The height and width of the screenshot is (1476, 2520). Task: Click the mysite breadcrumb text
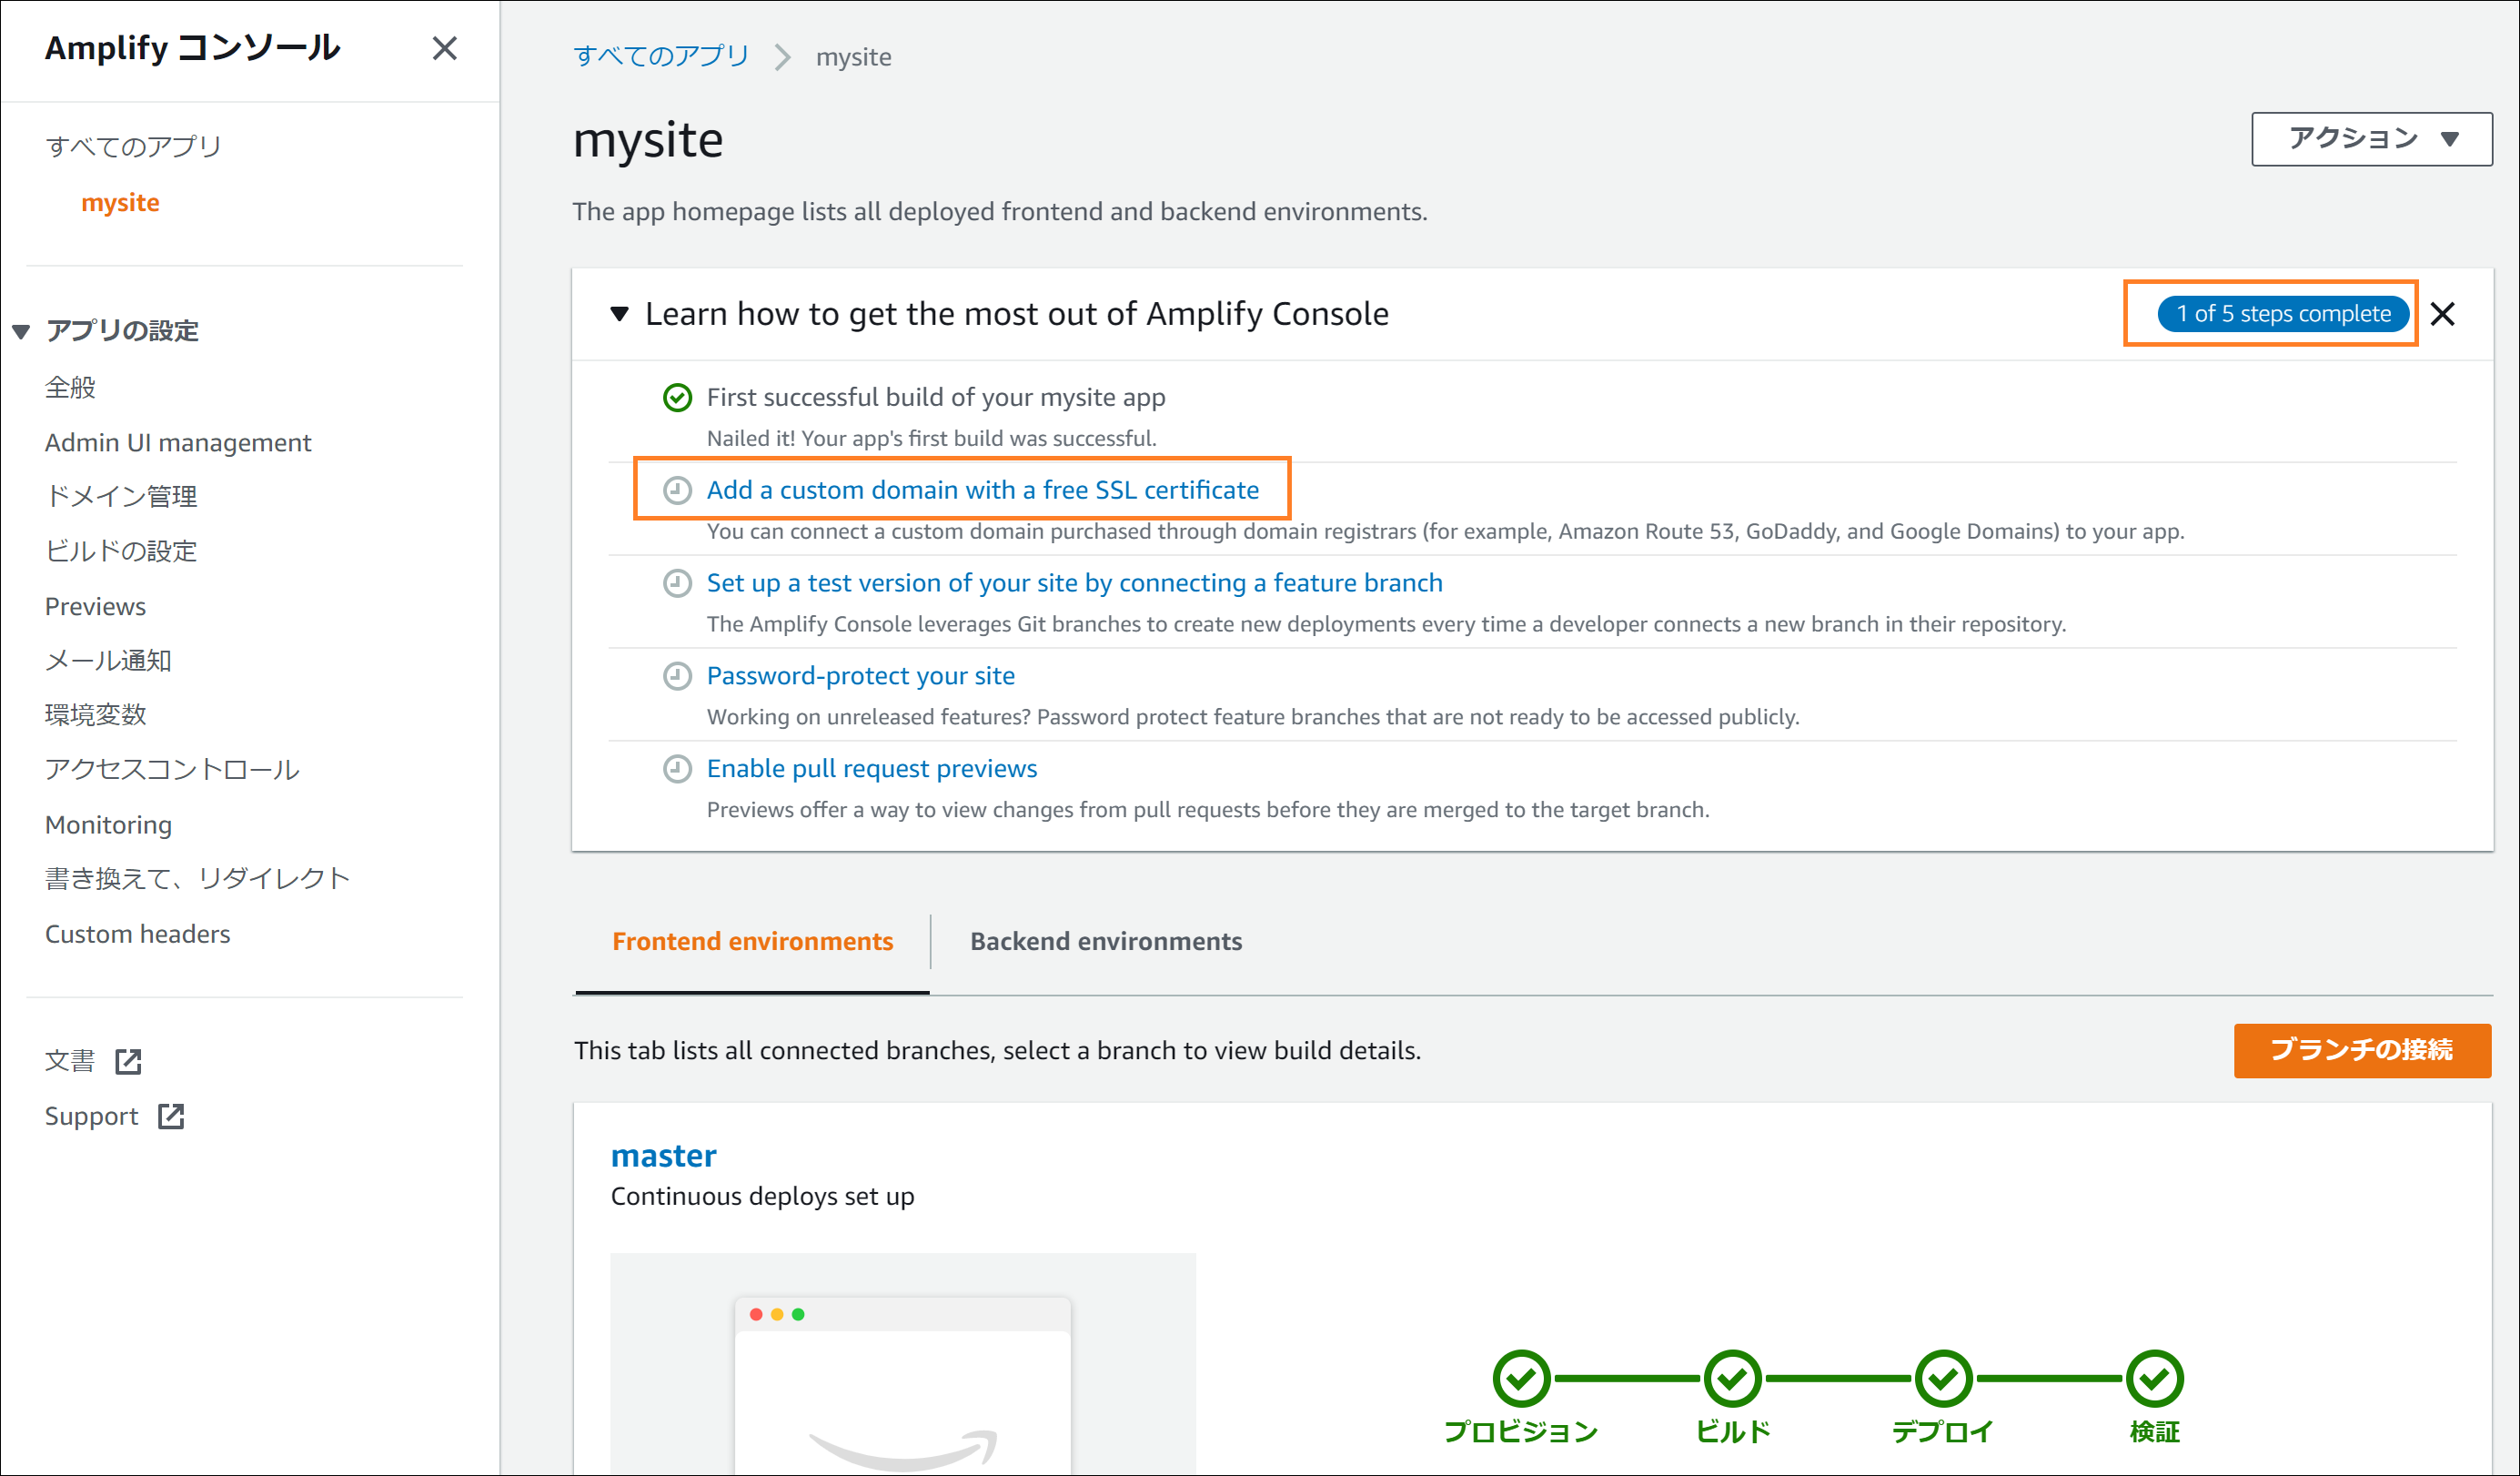(853, 57)
